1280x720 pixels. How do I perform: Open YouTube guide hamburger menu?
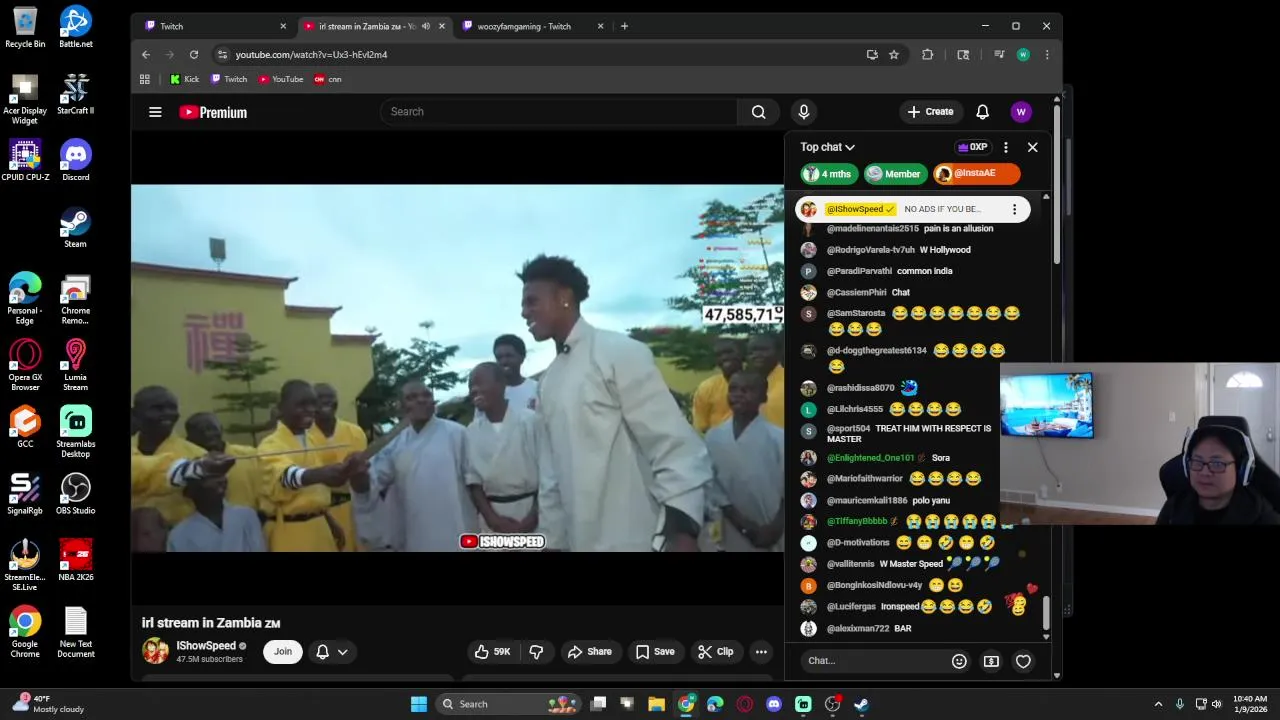tap(155, 112)
